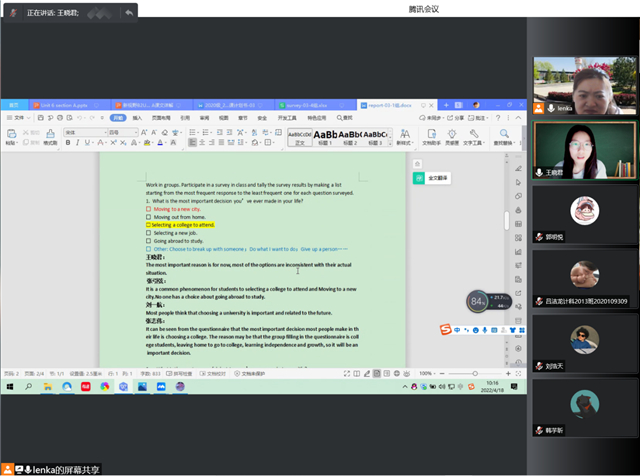
Task: Check the 'Moving out from home' box
Action: click(x=149, y=217)
